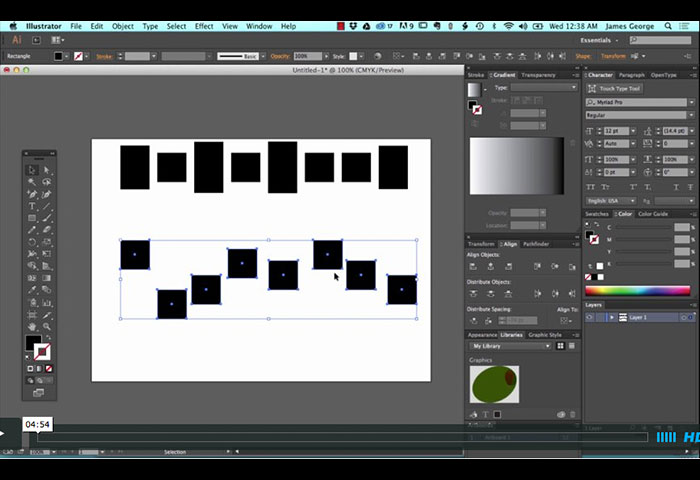Click Horizontal Distribute Center icon
Screen dimensions: 700x480
(x=555, y=294)
